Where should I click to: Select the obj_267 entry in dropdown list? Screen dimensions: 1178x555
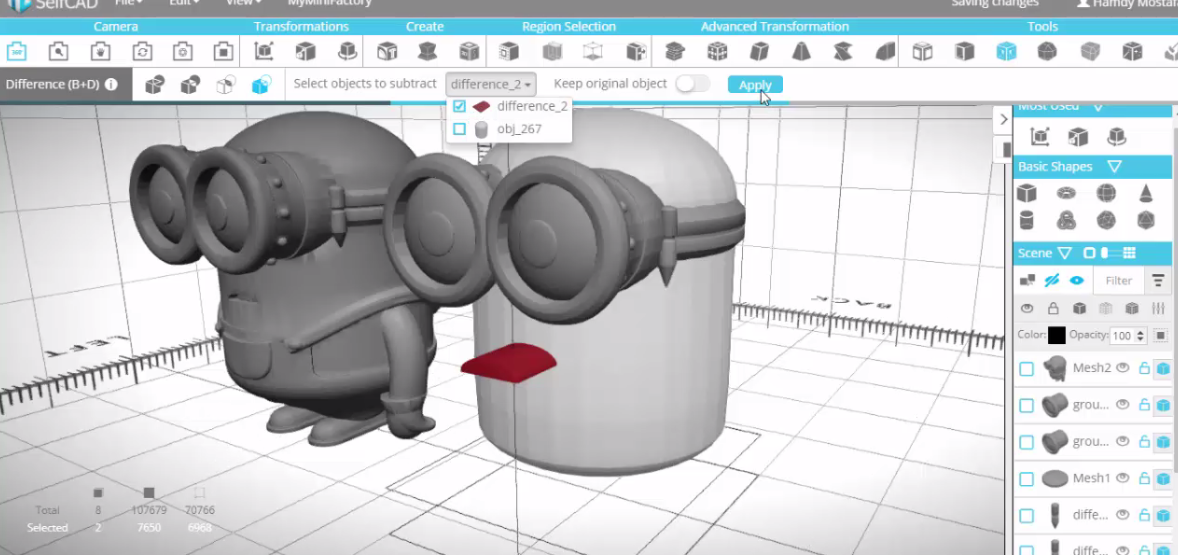pos(519,129)
